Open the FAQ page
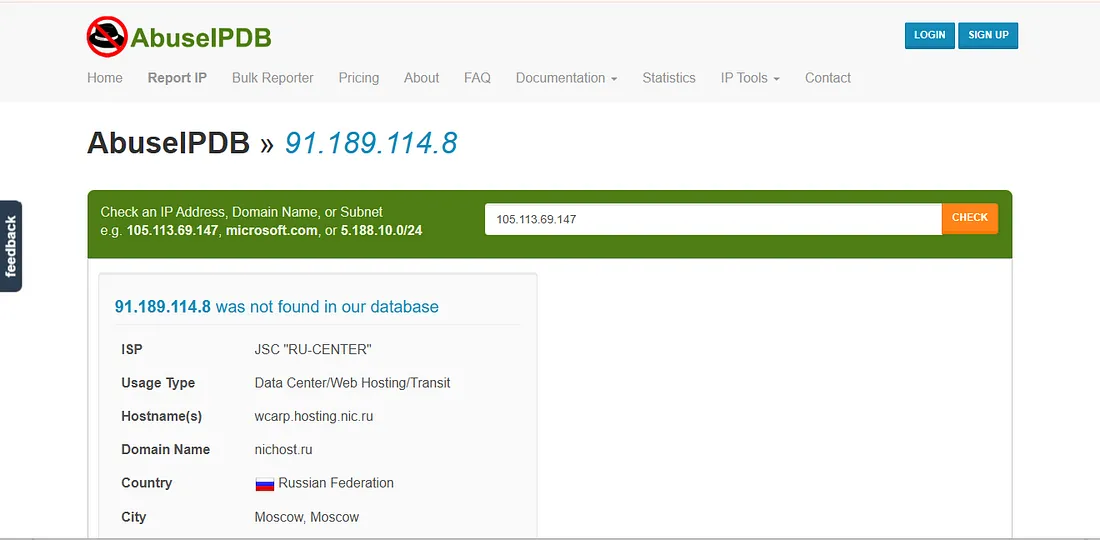Viewport: 1100px width, 540px height. click(477, 78)
